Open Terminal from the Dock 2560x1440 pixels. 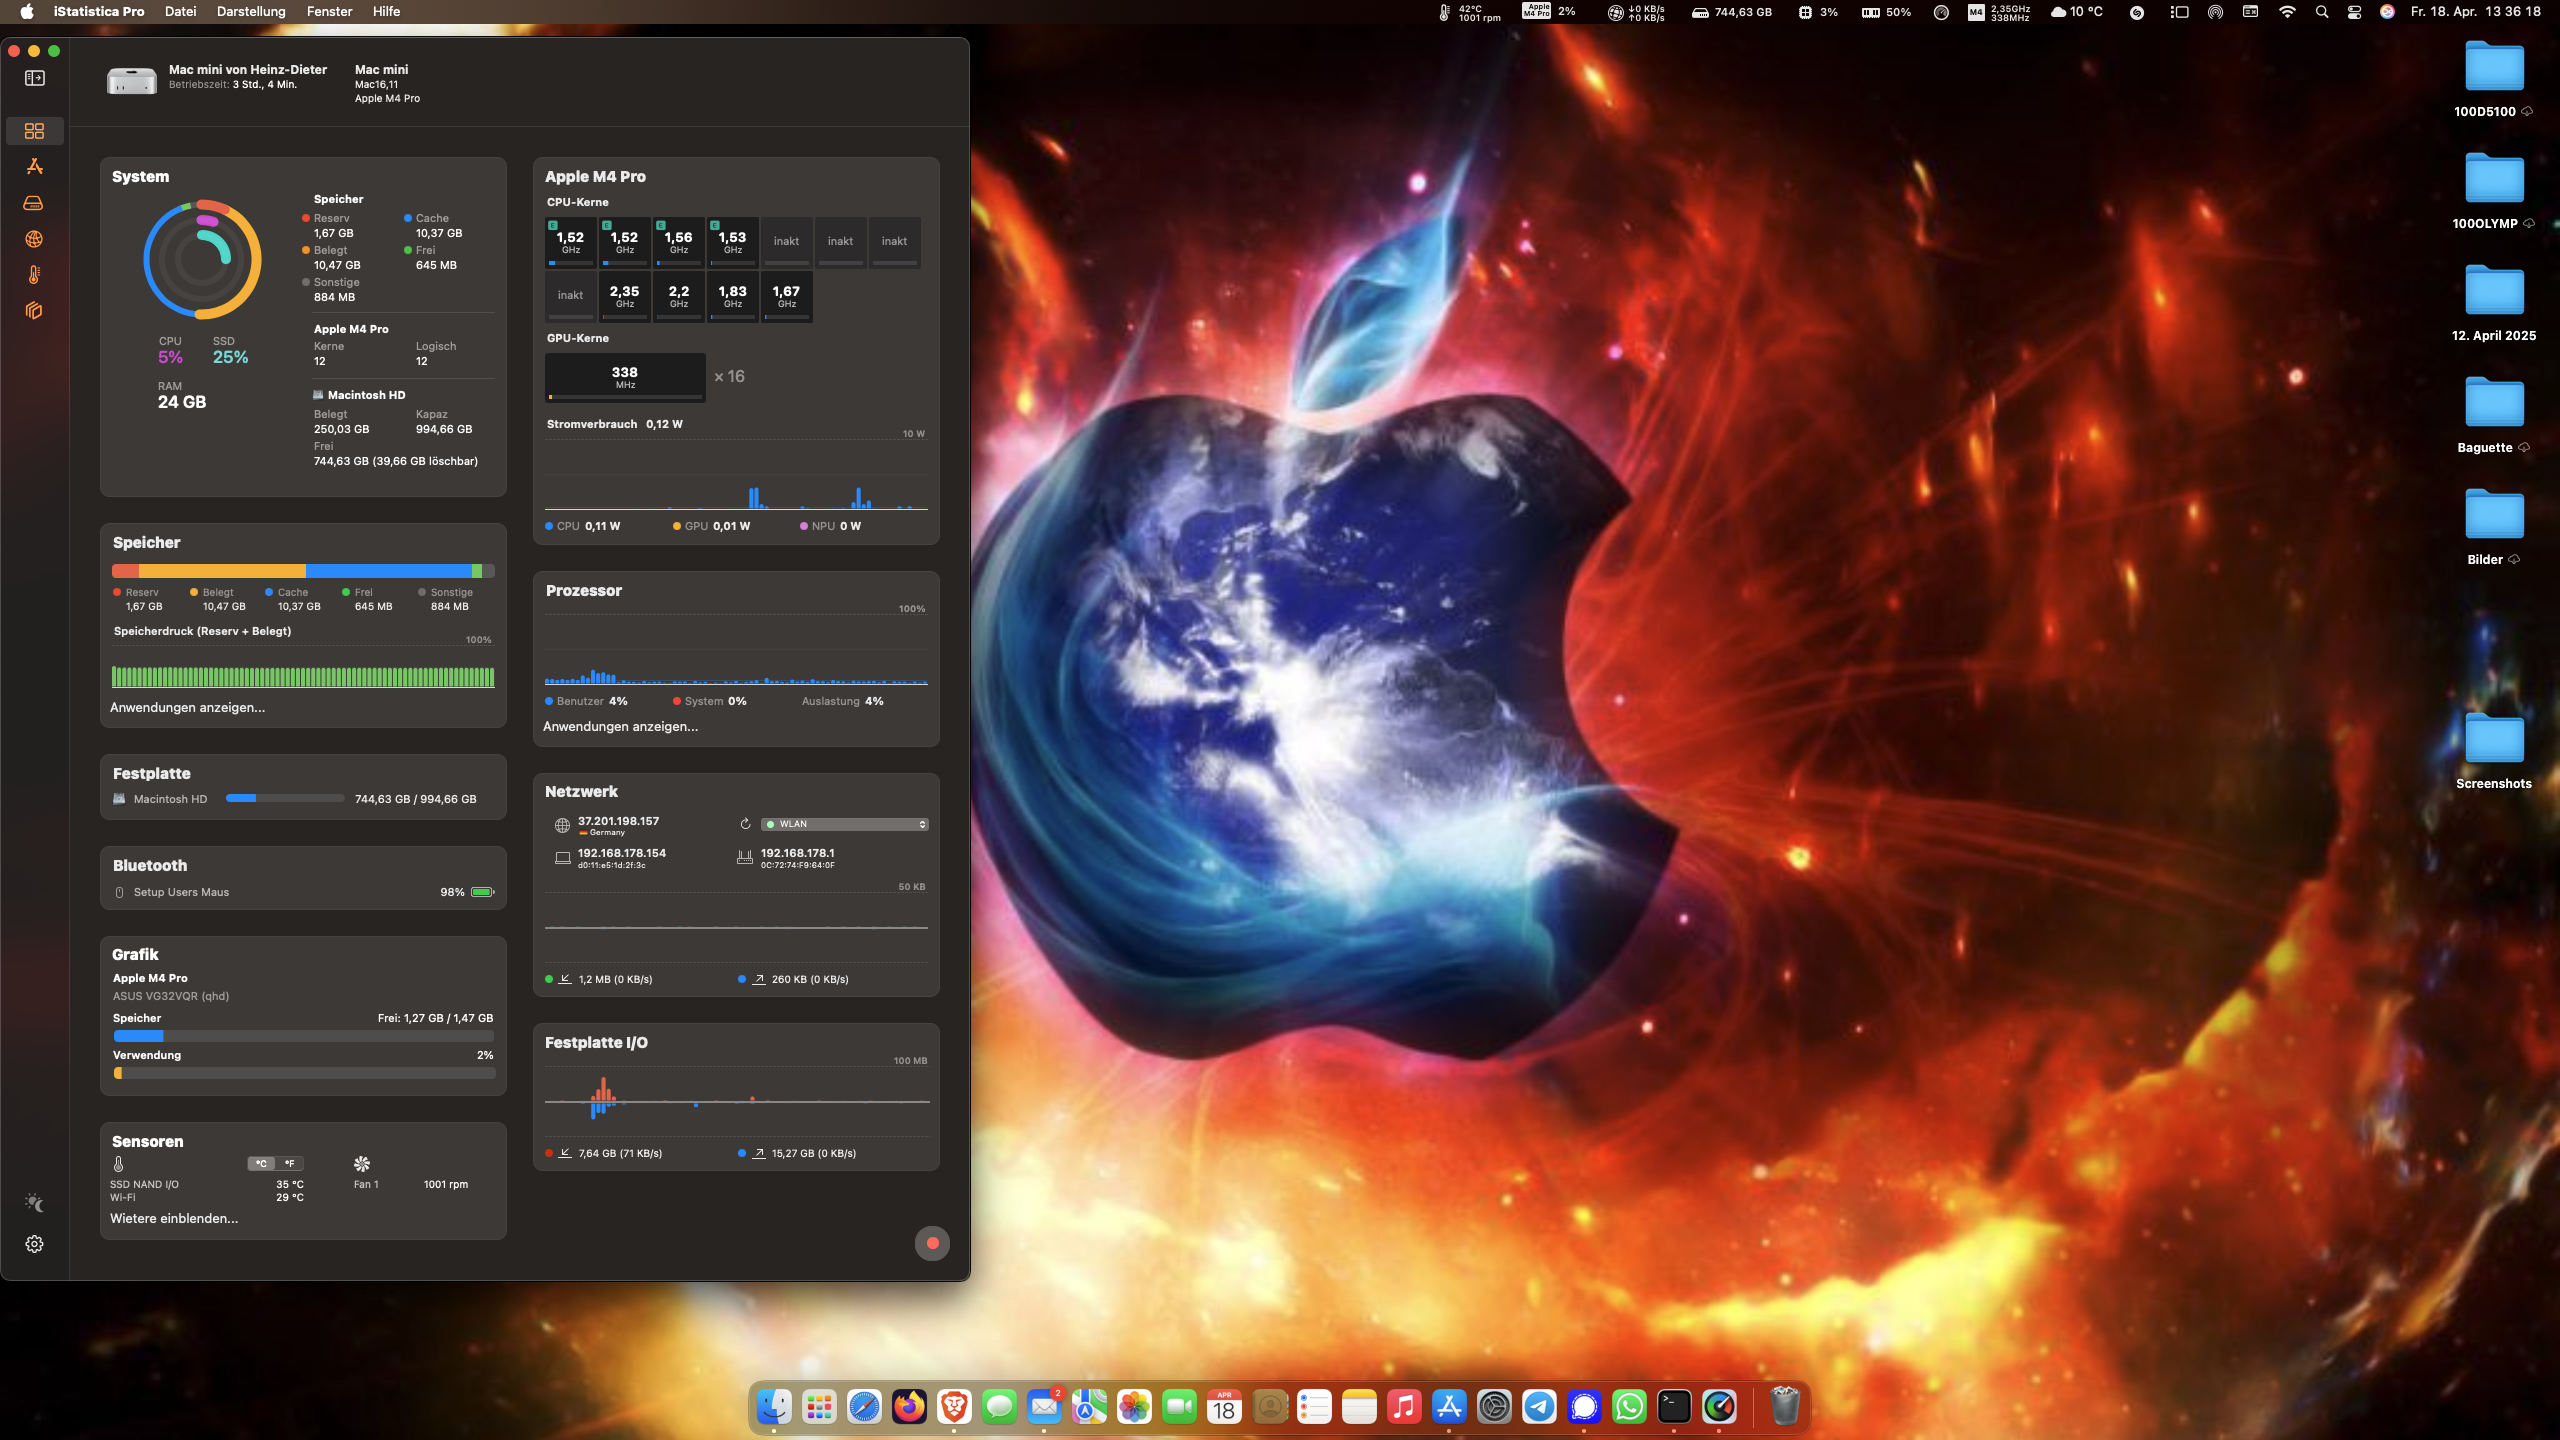tap(1674, 1407)
